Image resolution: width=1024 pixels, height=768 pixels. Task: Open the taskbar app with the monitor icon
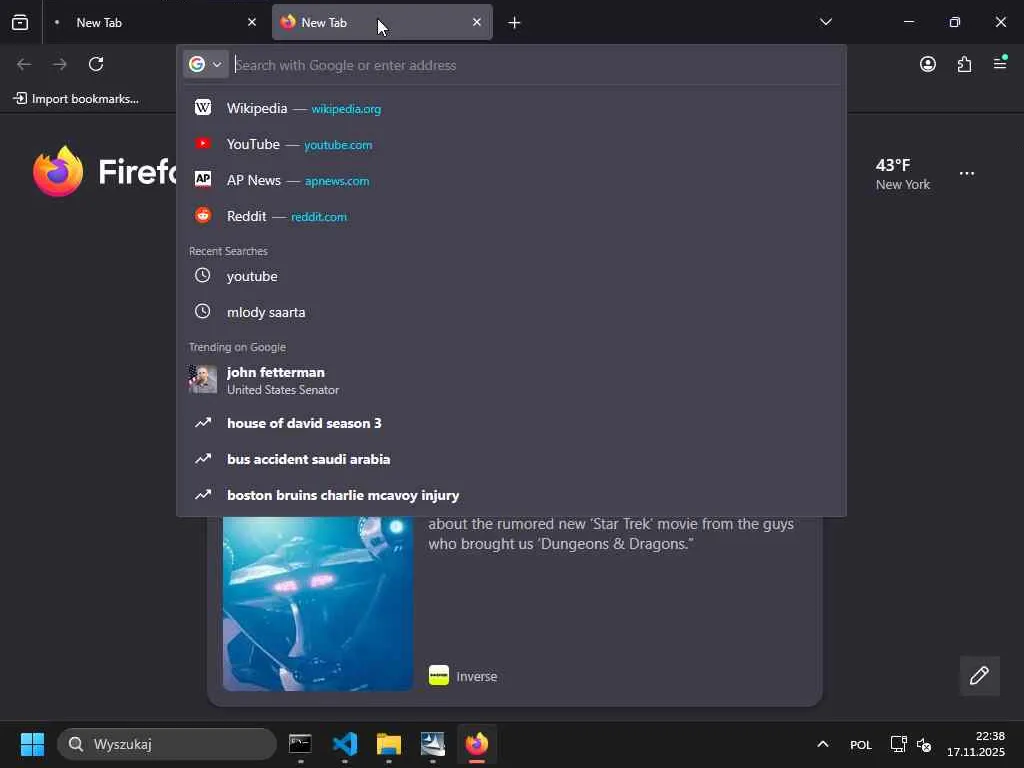[432, 744]
